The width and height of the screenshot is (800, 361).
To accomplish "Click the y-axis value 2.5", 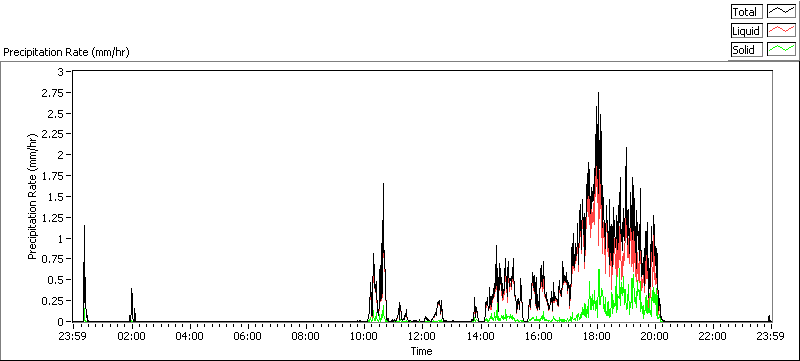I will point(56,113).
